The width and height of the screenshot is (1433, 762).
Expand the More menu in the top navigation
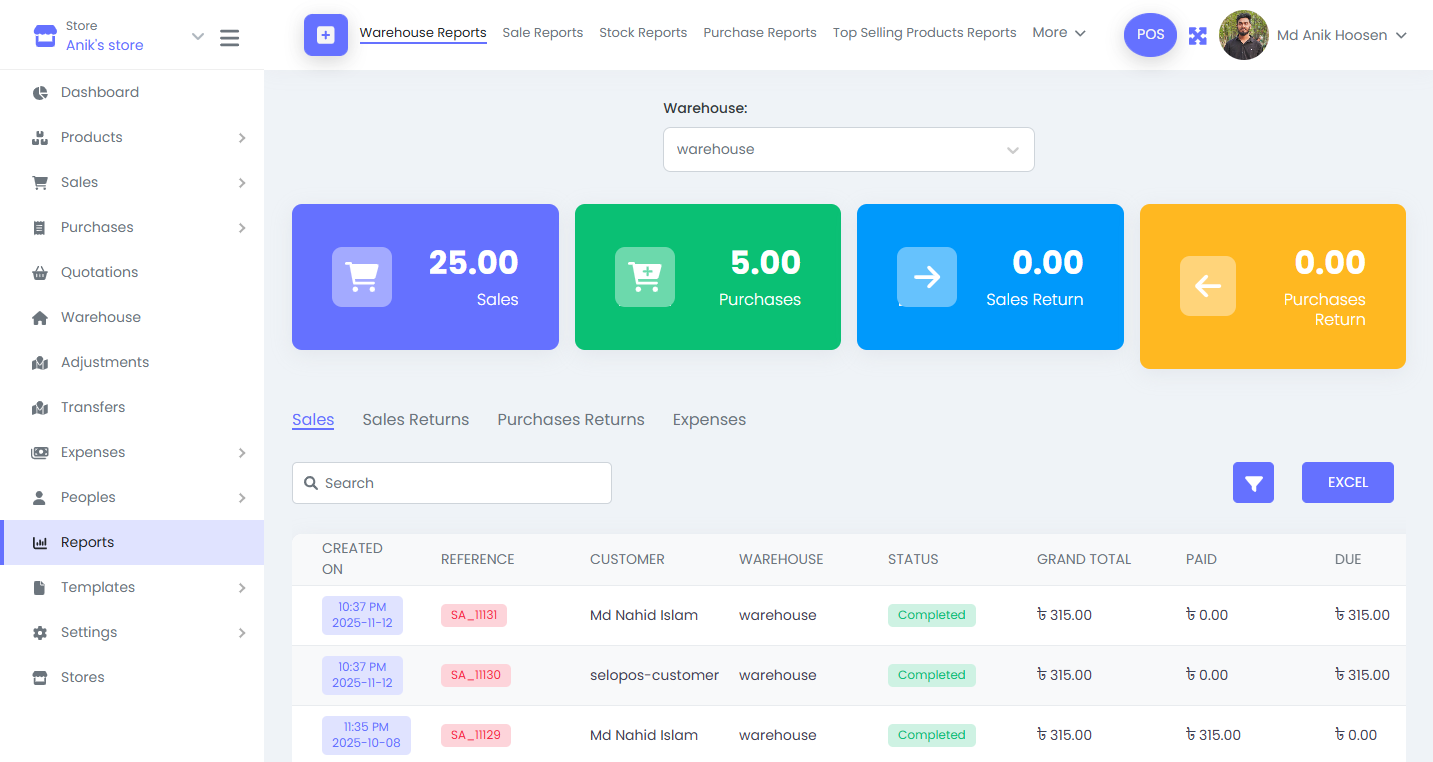point(1058,32)
